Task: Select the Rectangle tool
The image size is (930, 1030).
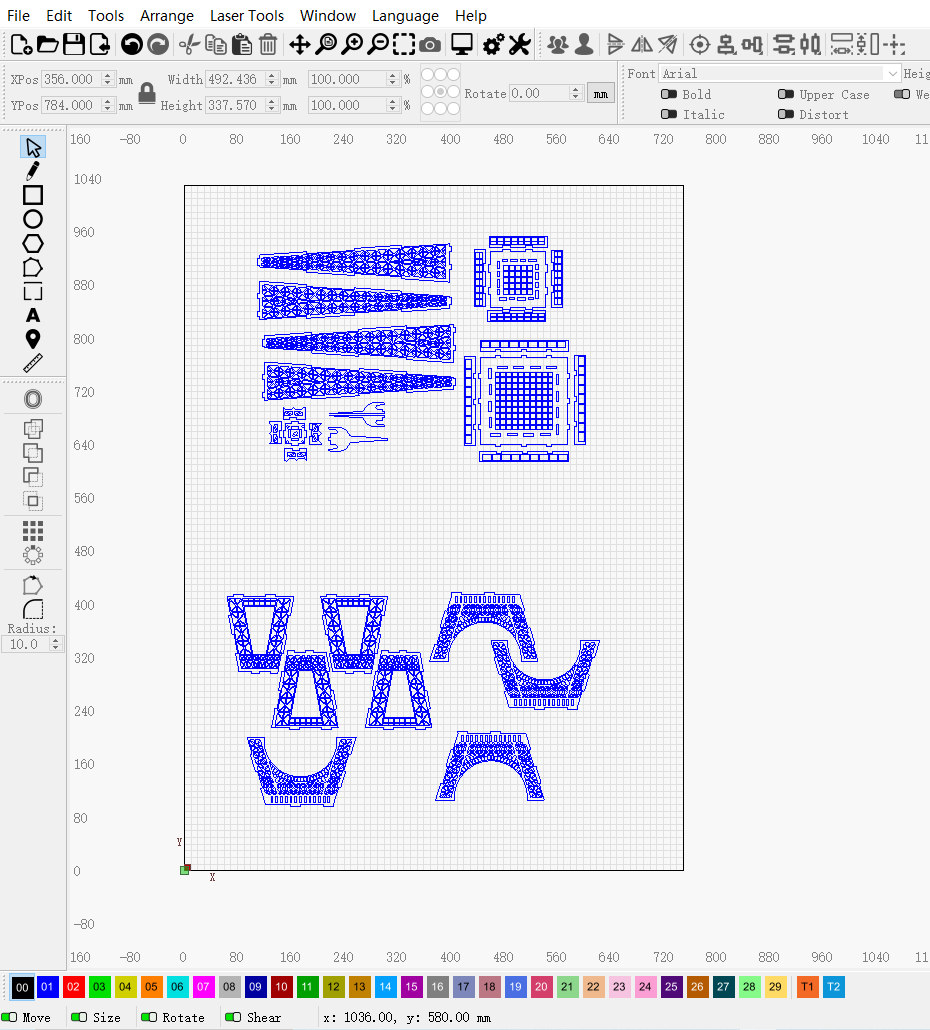Action: tap(33, 195)
